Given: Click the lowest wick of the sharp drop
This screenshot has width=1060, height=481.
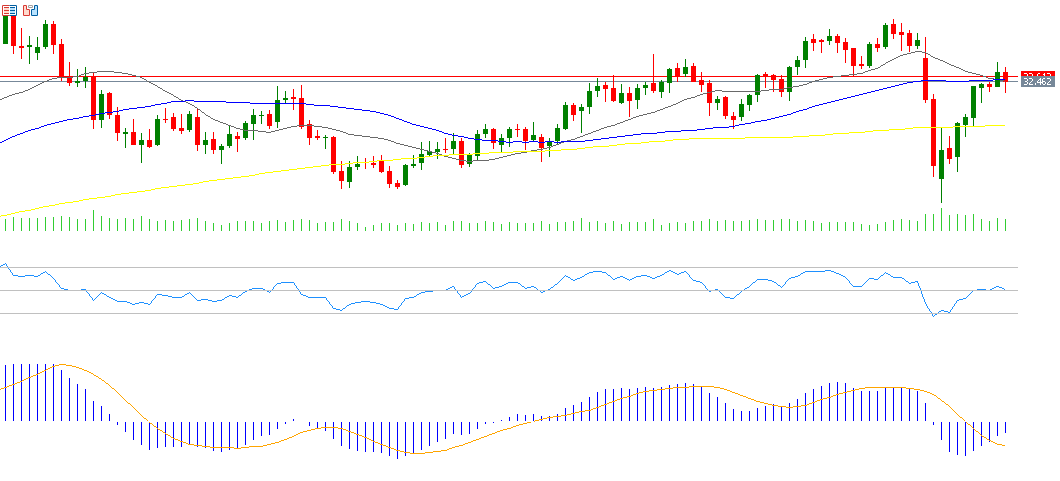Looking at the screenshot, I should tap(941, 198).
